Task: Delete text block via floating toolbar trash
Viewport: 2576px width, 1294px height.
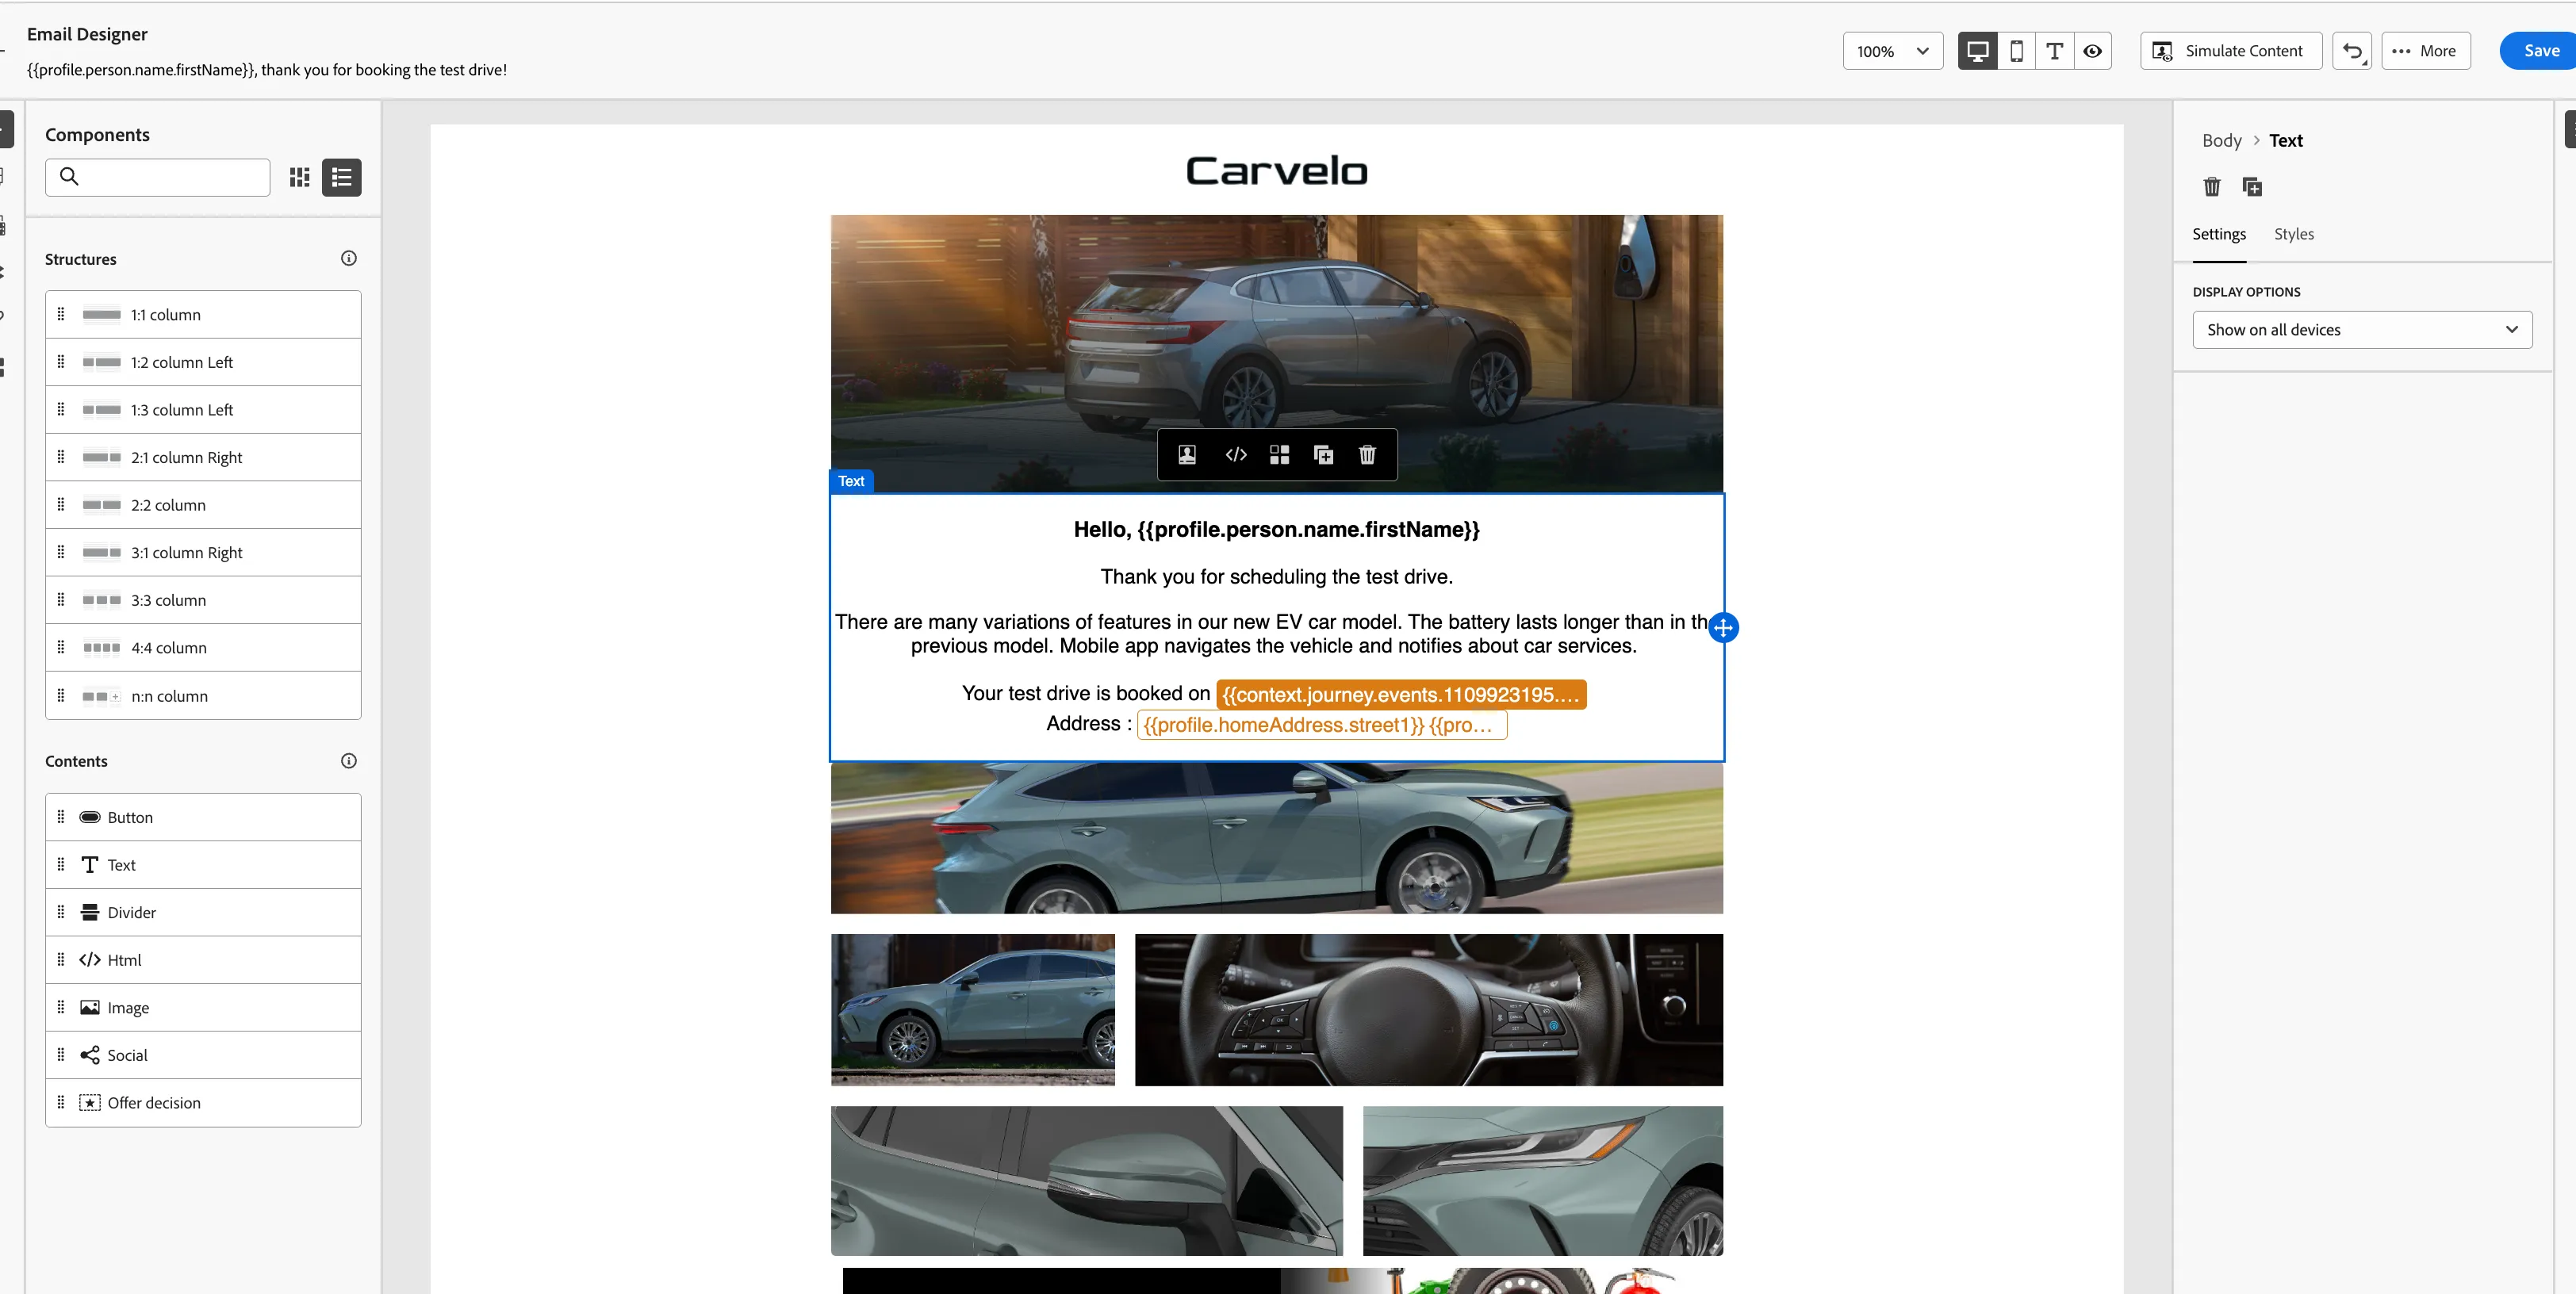Action: (1367, 455)
